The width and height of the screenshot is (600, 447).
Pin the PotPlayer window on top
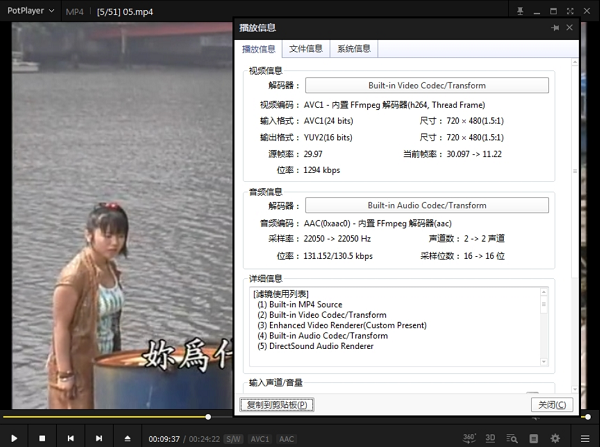click(x=521, y=10)
